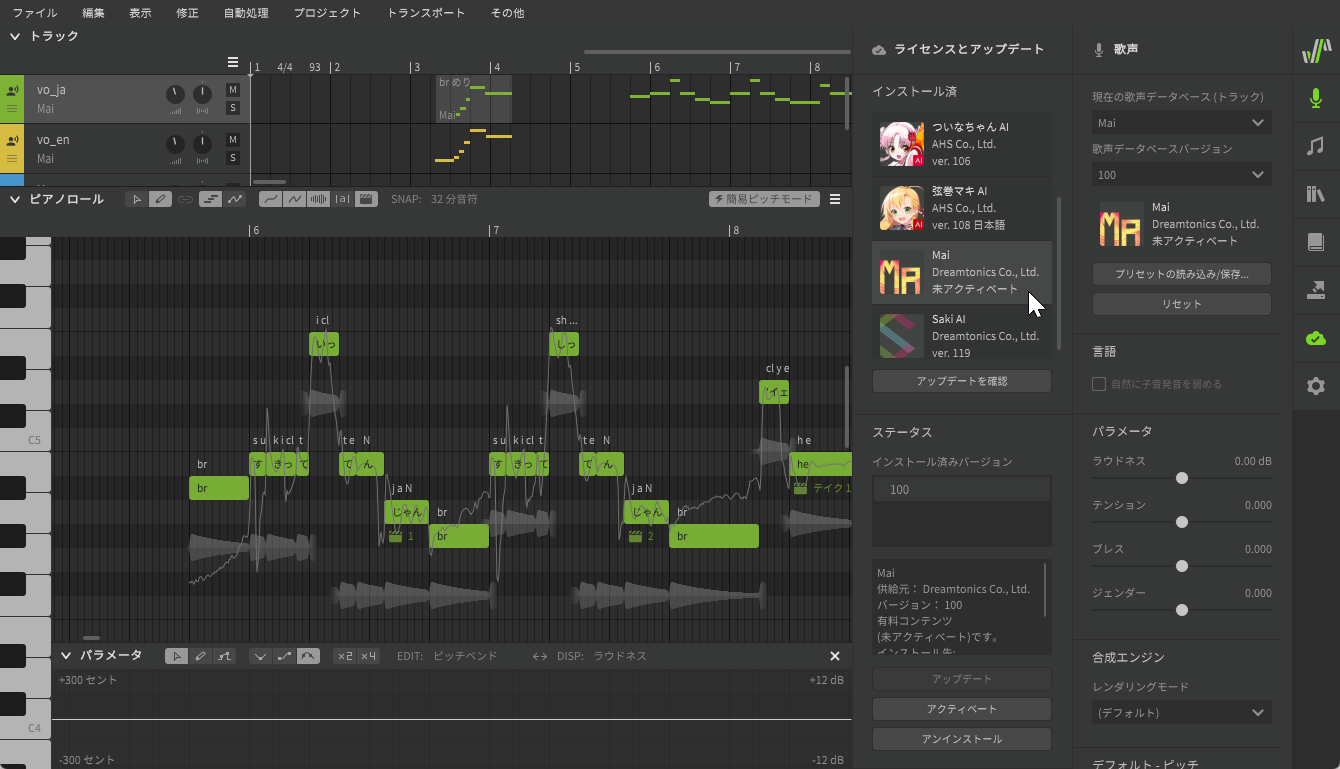Open the 編集 menu

(93, 13)
